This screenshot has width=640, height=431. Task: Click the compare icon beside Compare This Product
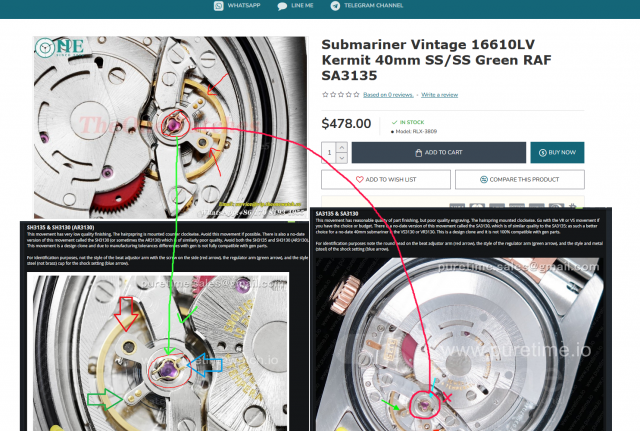pos(484,180)
